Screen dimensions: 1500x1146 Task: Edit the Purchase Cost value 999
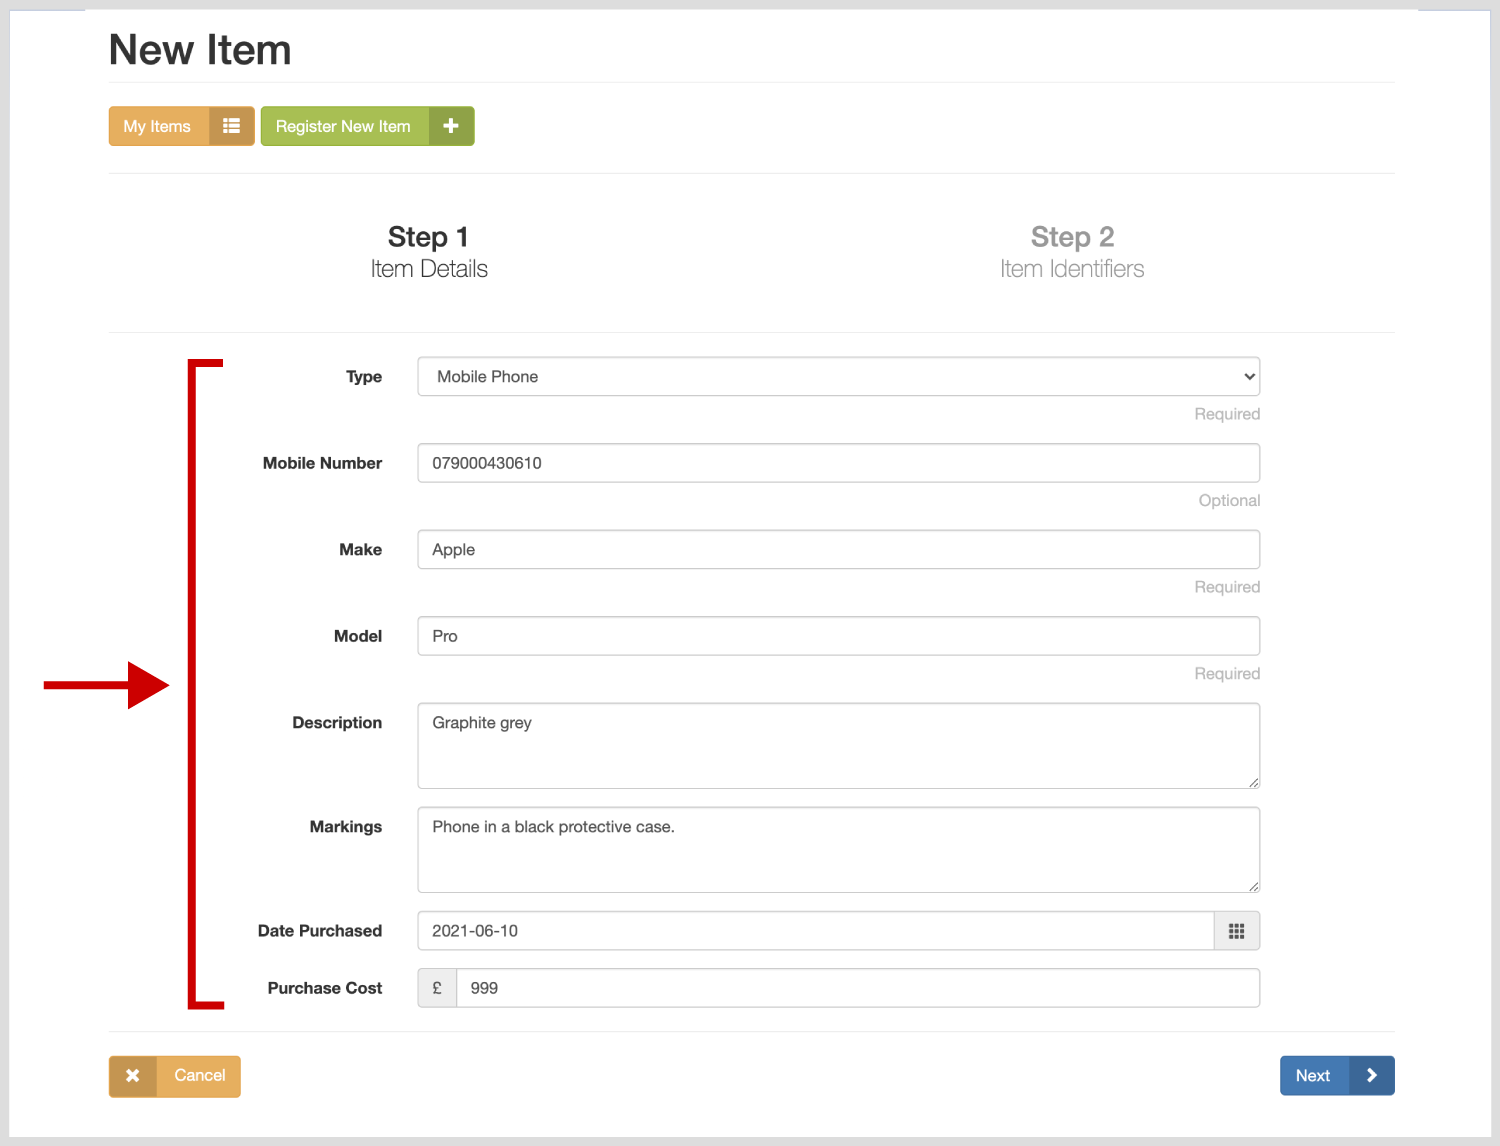pyautogui.click(x=856, y=988)
